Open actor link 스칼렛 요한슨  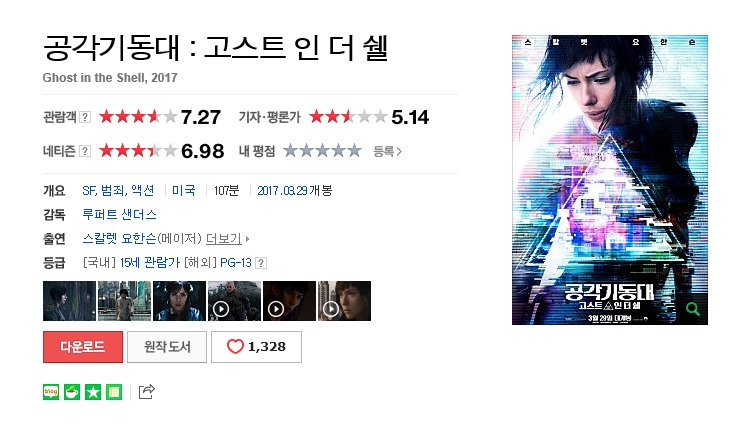119,238
